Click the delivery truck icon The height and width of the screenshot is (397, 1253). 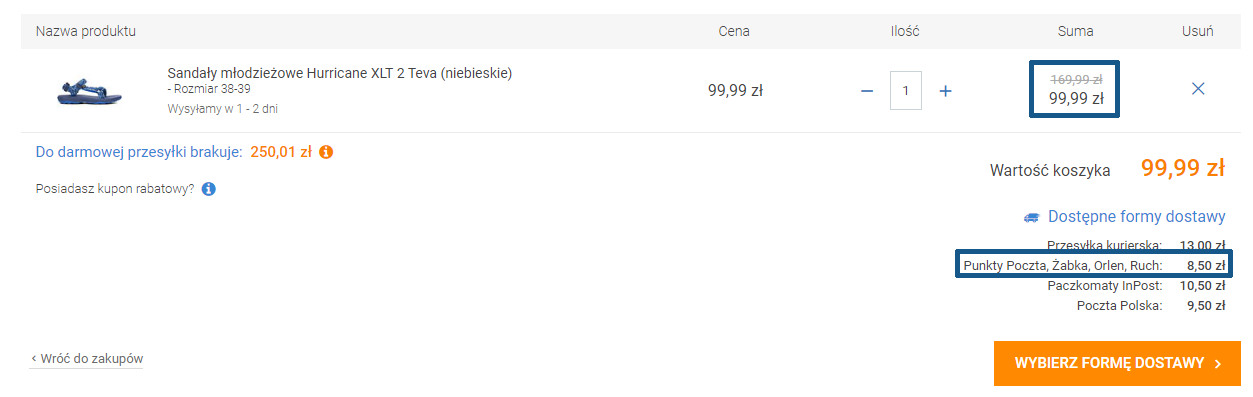click(x=1032, y=217)
